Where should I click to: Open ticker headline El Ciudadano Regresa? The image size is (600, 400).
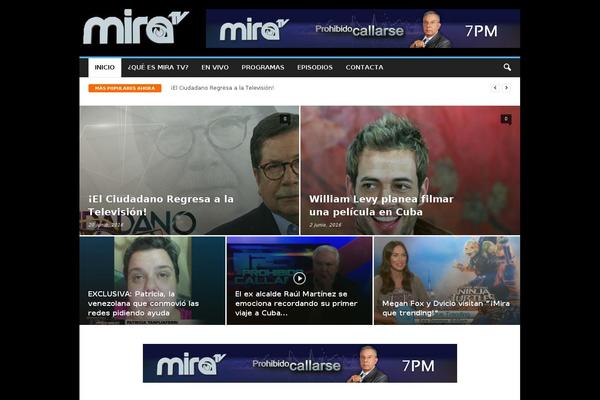point(222,88)
